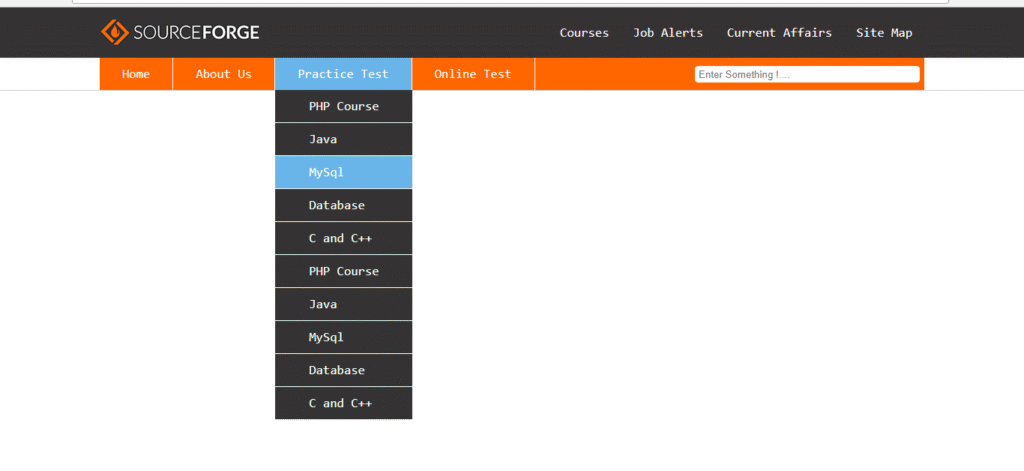The image size is (1024, 471).
Task: Select the second PHP Course dropdown entry
Action: (x=343, y=271)
